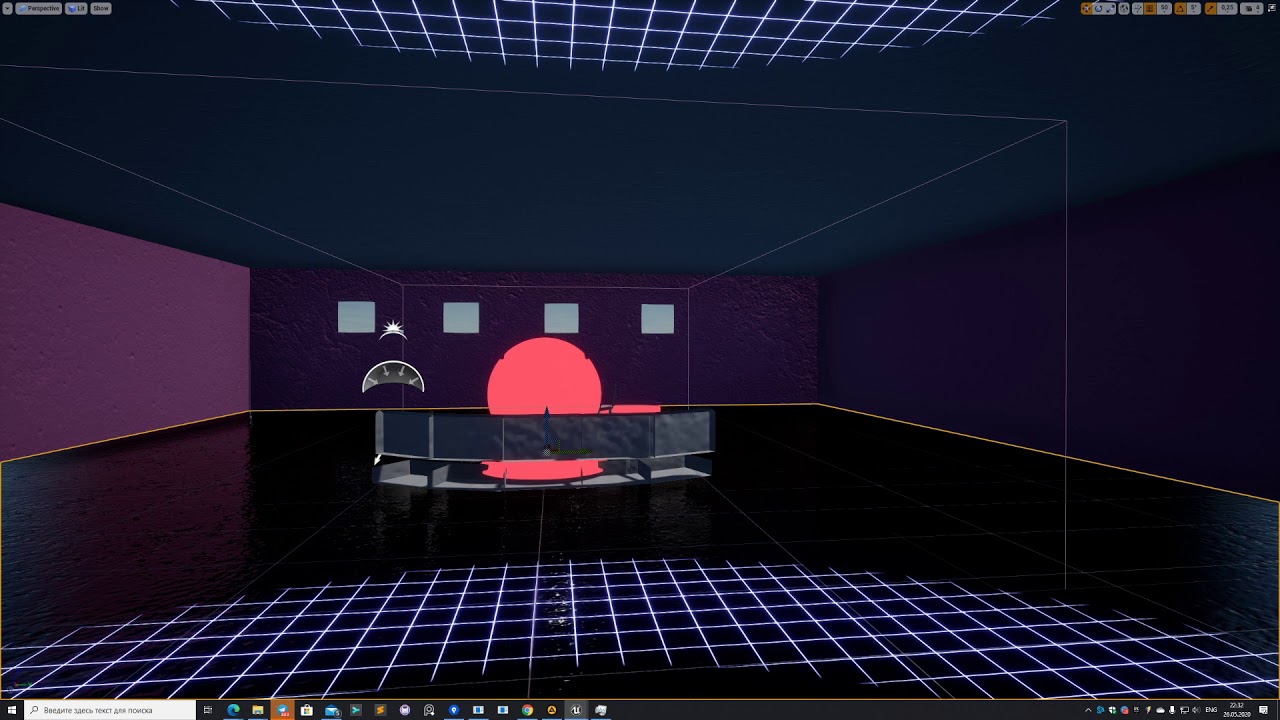Open the Lit view mode dropdown
The image size is (1280, 720).
coord(76,8)
